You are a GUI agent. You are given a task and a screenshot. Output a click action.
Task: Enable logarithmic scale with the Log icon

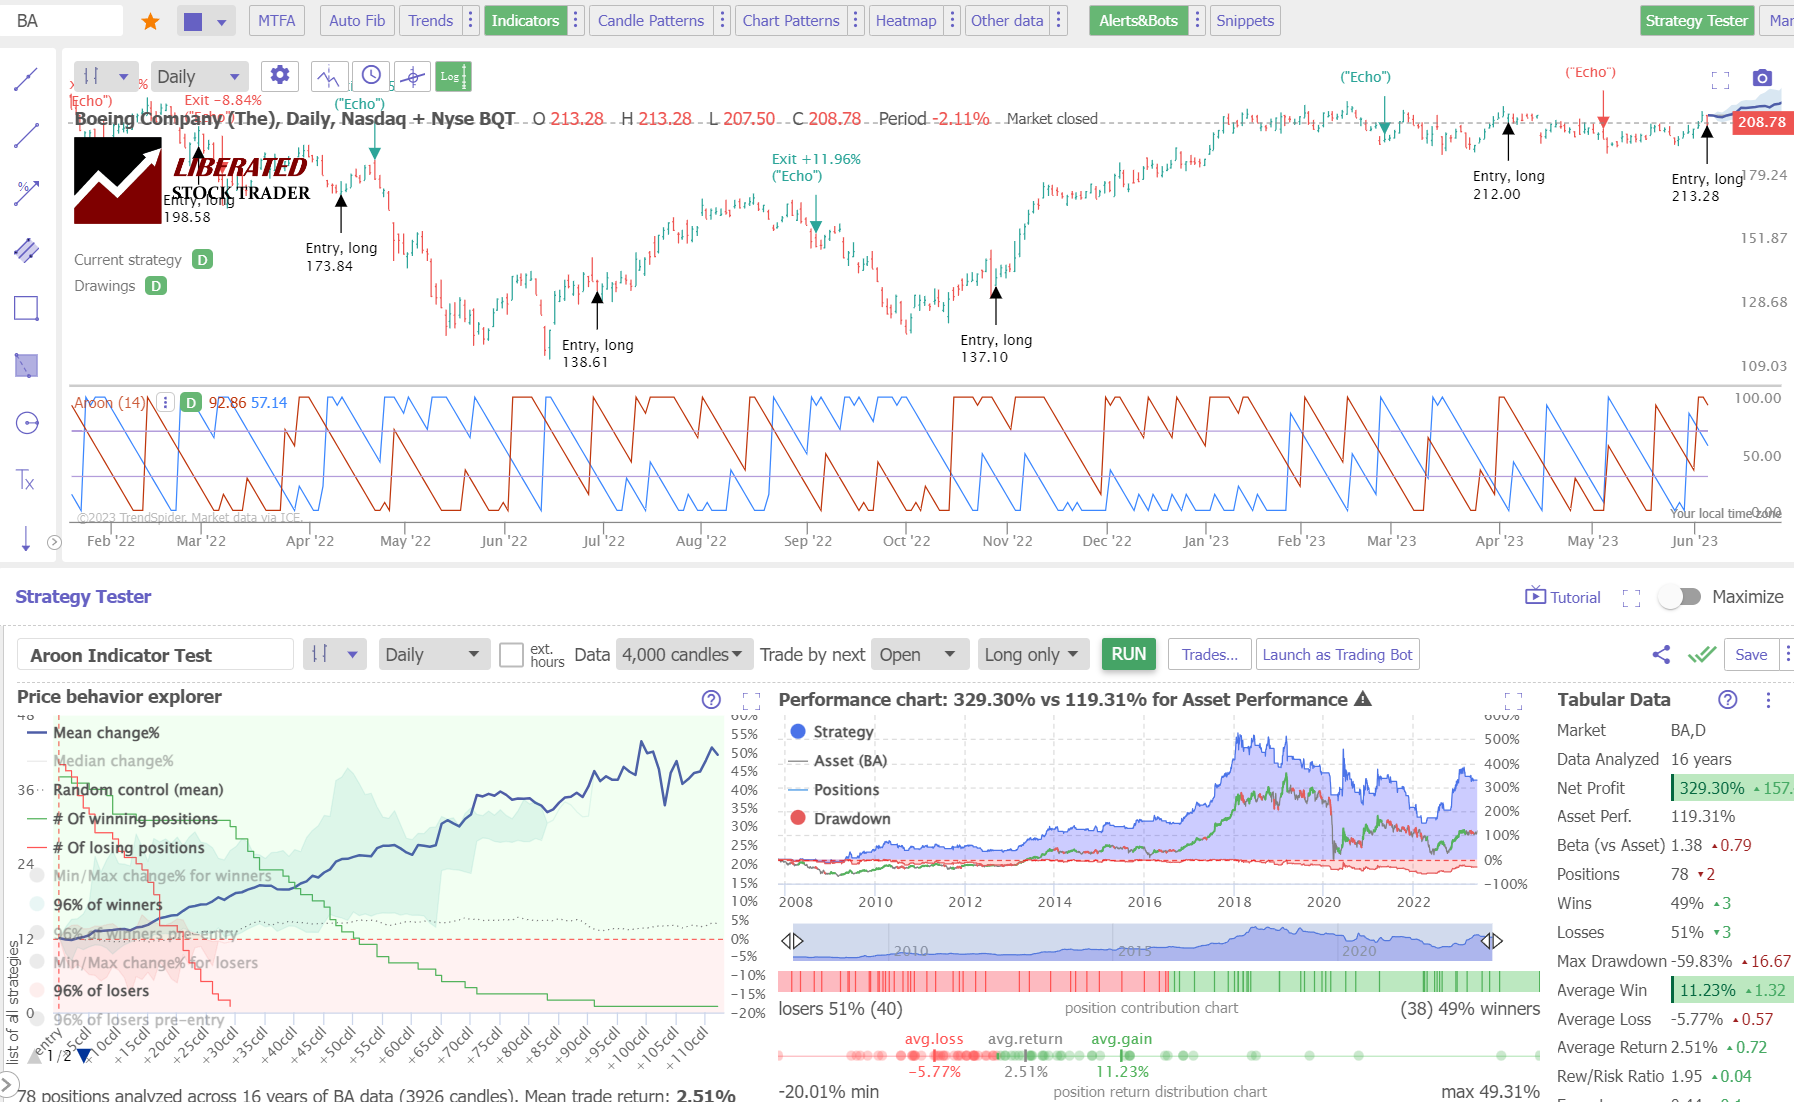click(x=452, y=75)
